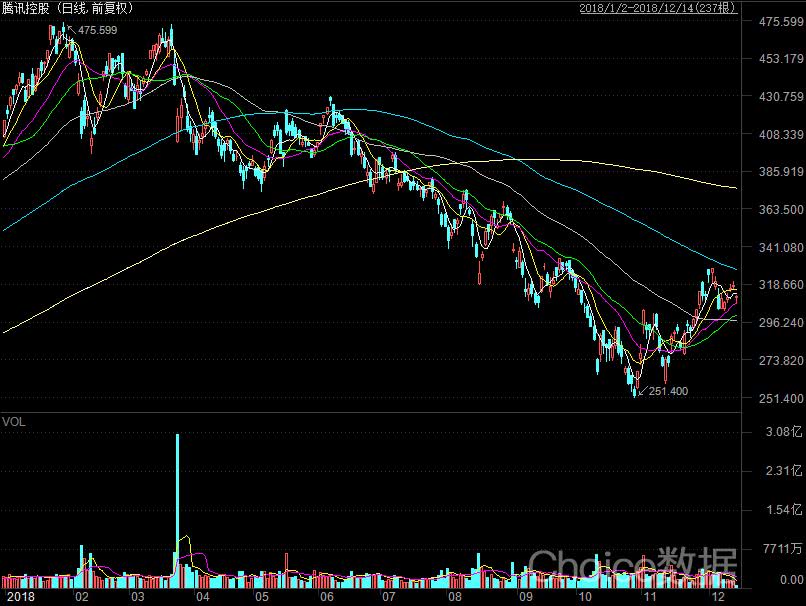Click the VOL indicator label
Image resolution: width=806 pixels, height=606 pixels.
(13, 422)
